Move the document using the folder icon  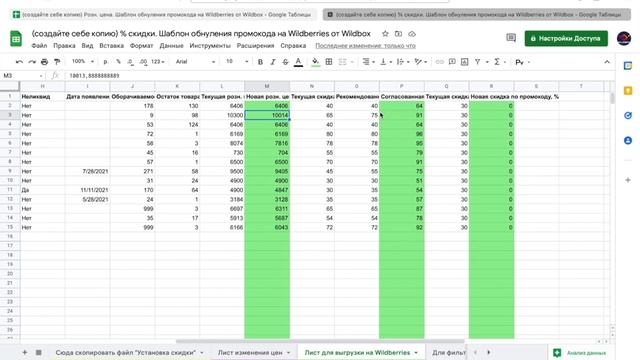click(x=398, y=34)
